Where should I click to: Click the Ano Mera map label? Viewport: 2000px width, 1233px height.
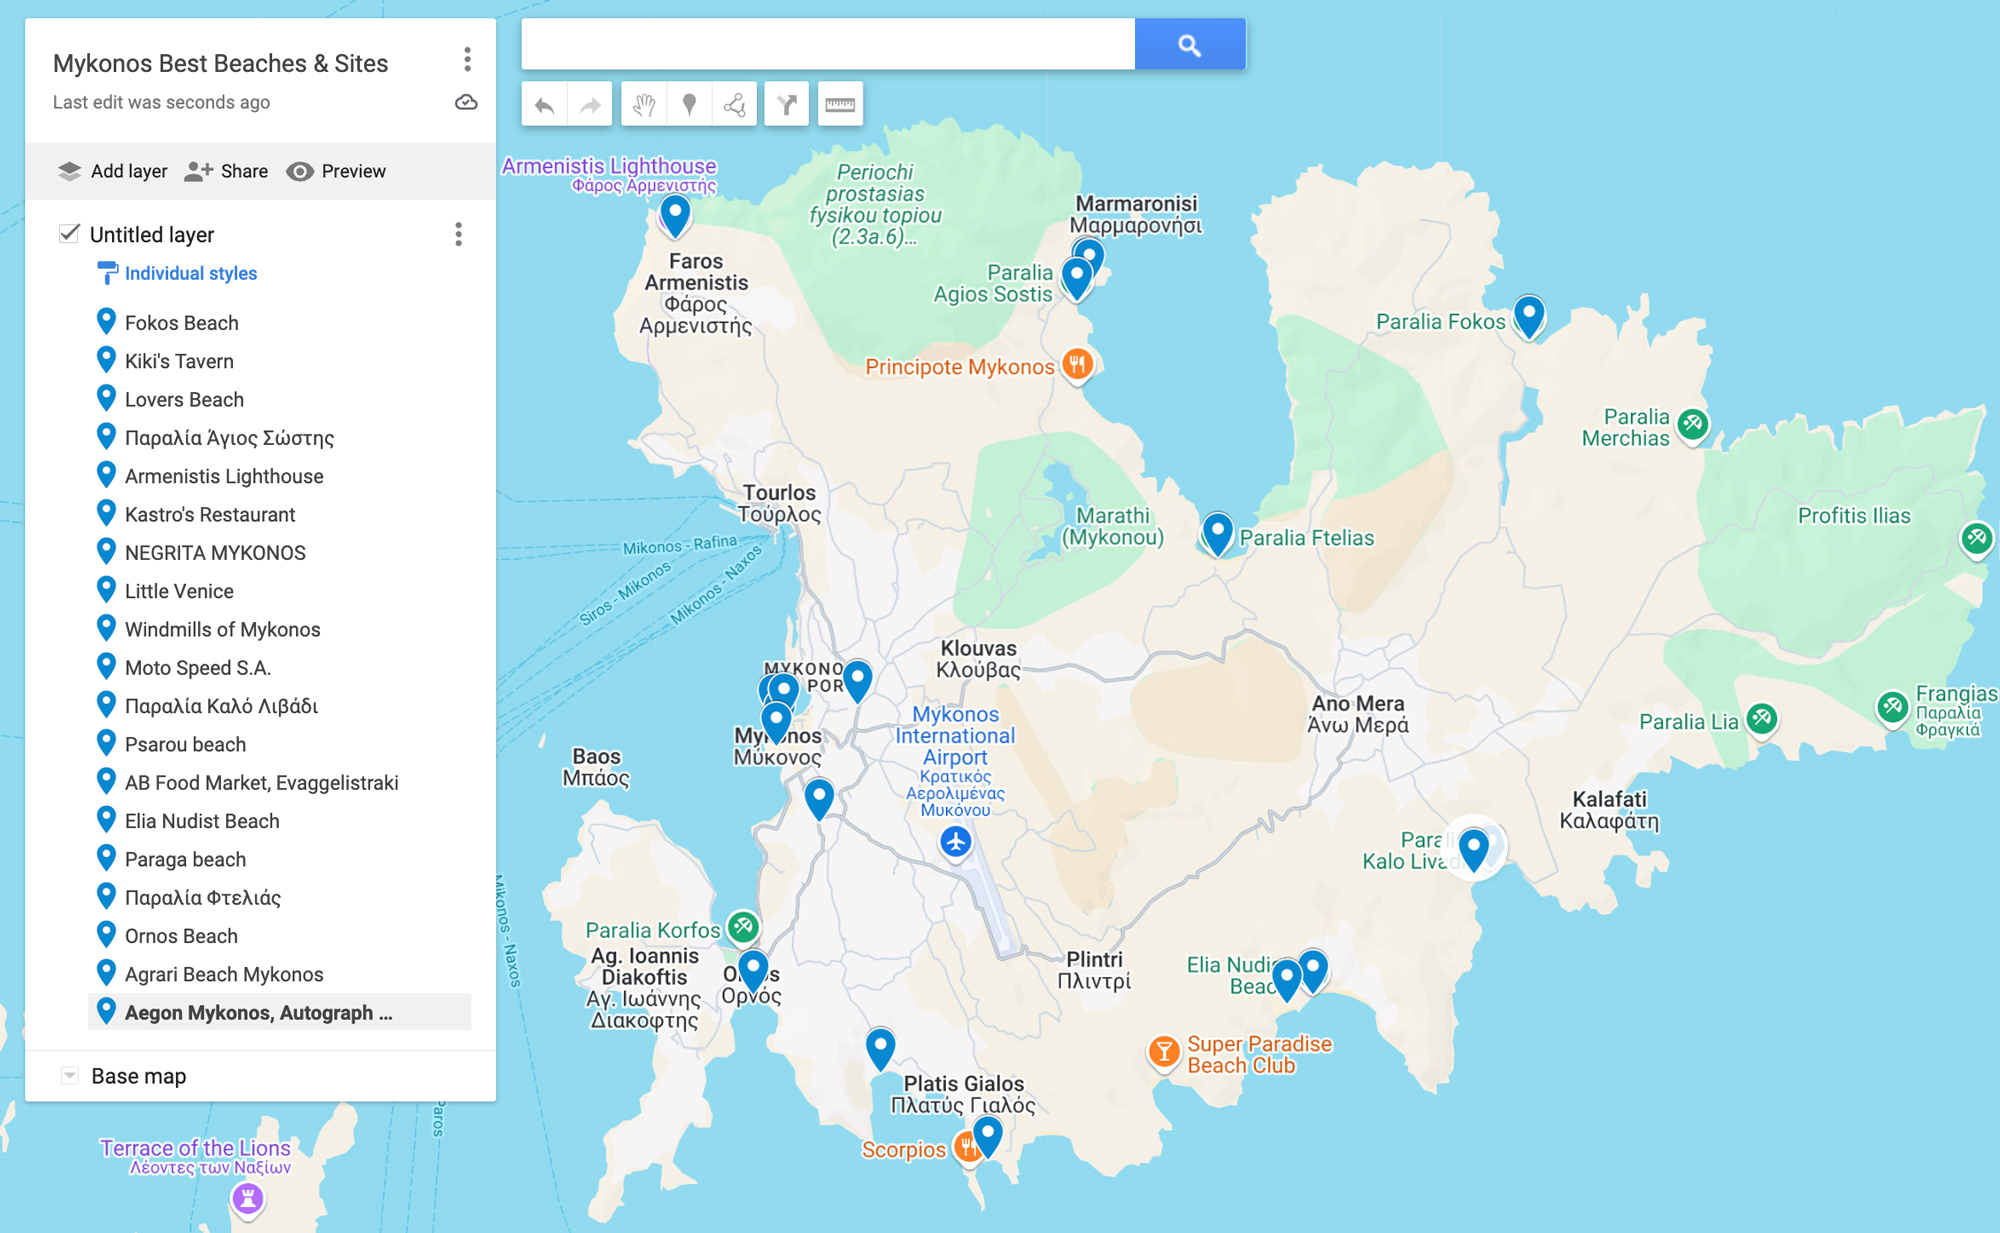[x=1358, y=714]
